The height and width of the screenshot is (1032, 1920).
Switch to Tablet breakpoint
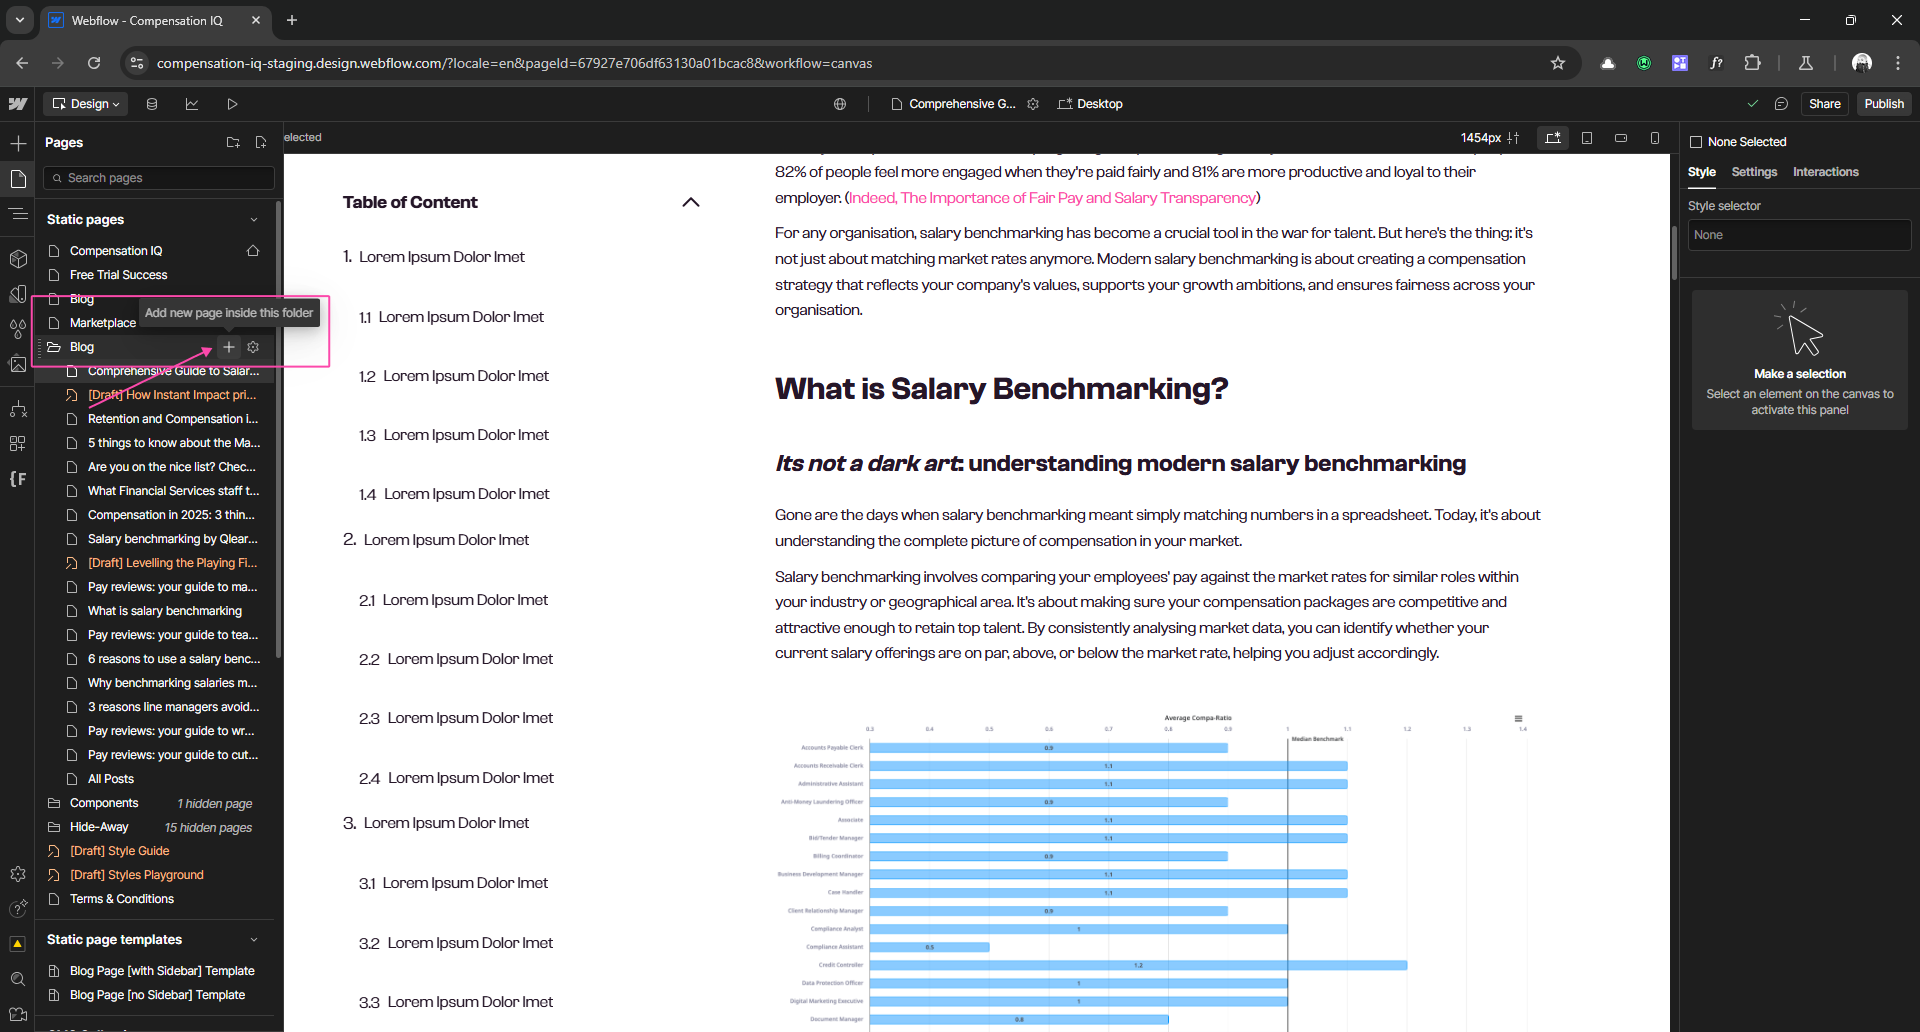point(1587,138)
